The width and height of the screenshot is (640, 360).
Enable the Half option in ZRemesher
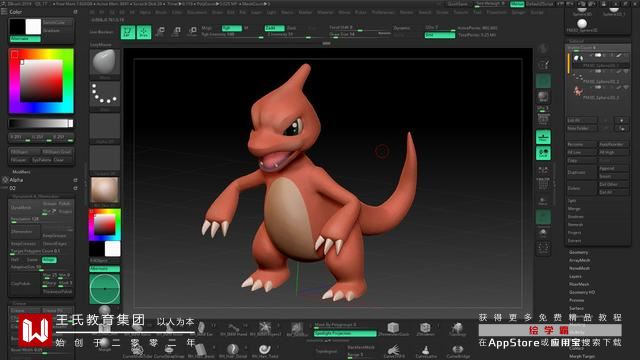[16, 260]
